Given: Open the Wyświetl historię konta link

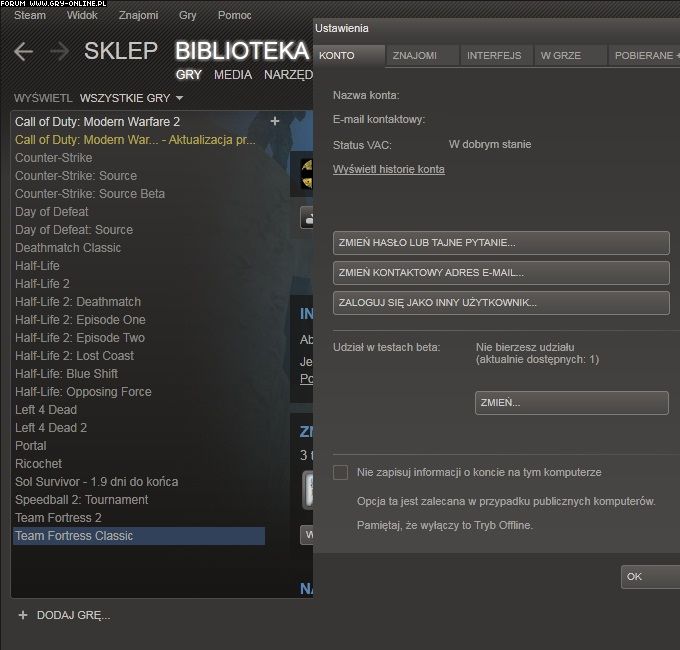Looking at the screenshot, I should (389, 169).
